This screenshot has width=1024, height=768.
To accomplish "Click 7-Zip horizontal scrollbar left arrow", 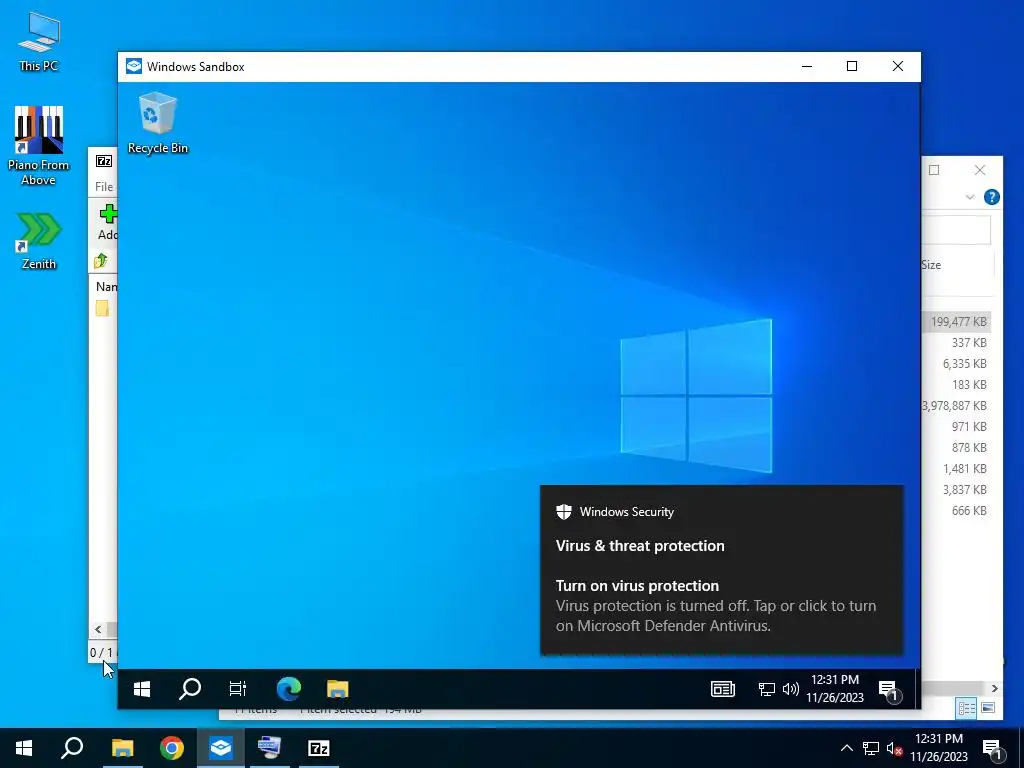I will (98, 630).
